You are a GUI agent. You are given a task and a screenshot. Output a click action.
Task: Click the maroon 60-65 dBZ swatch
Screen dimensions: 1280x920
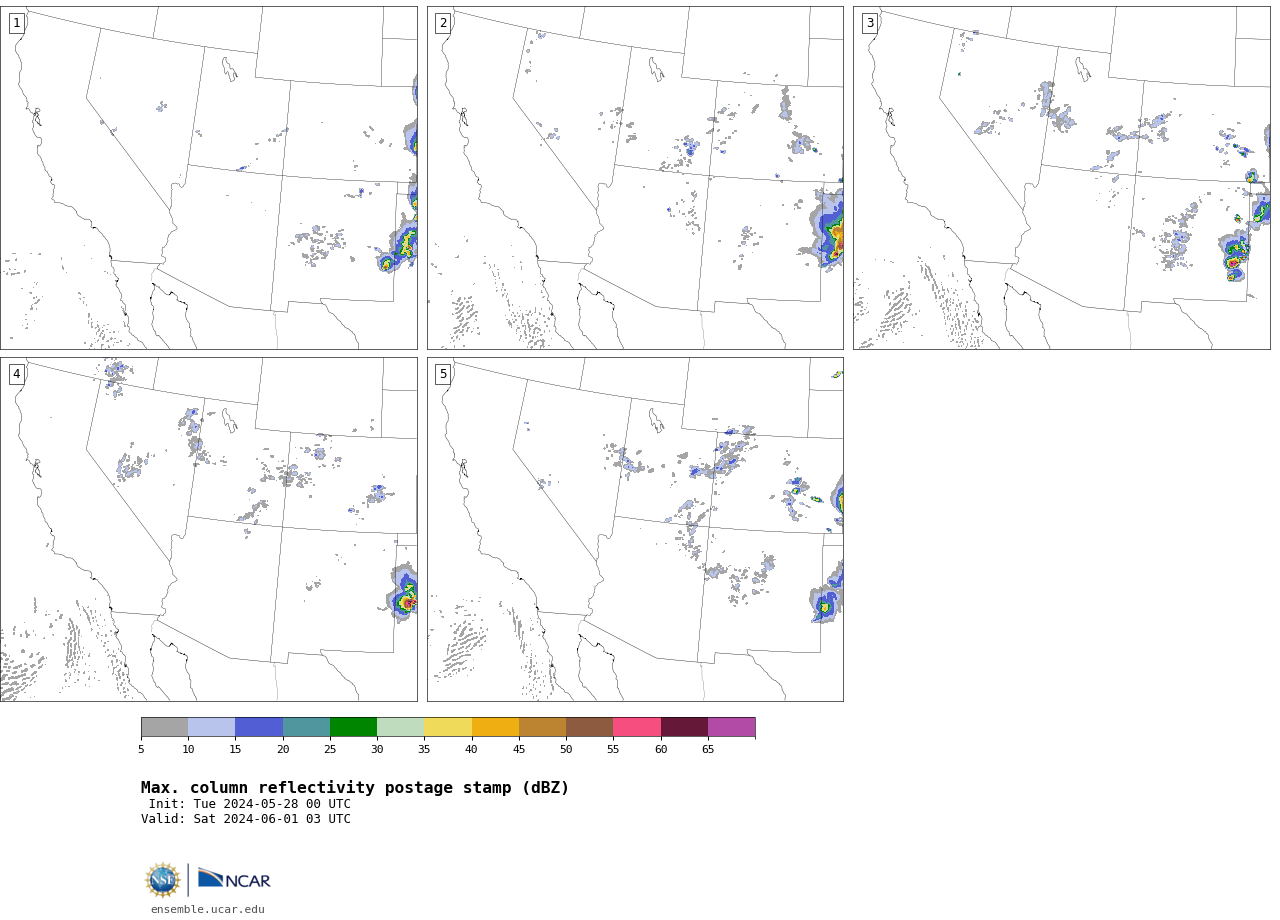(x=684, y=727)
